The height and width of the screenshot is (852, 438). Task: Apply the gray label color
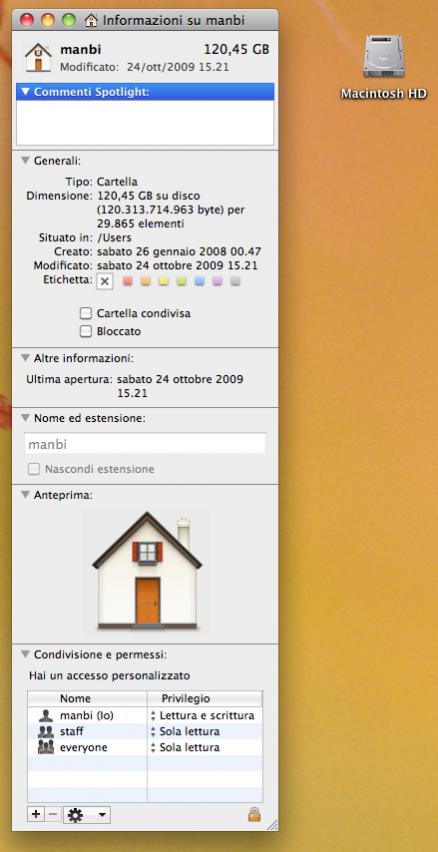pyautogui.click(x=235, y=281)
